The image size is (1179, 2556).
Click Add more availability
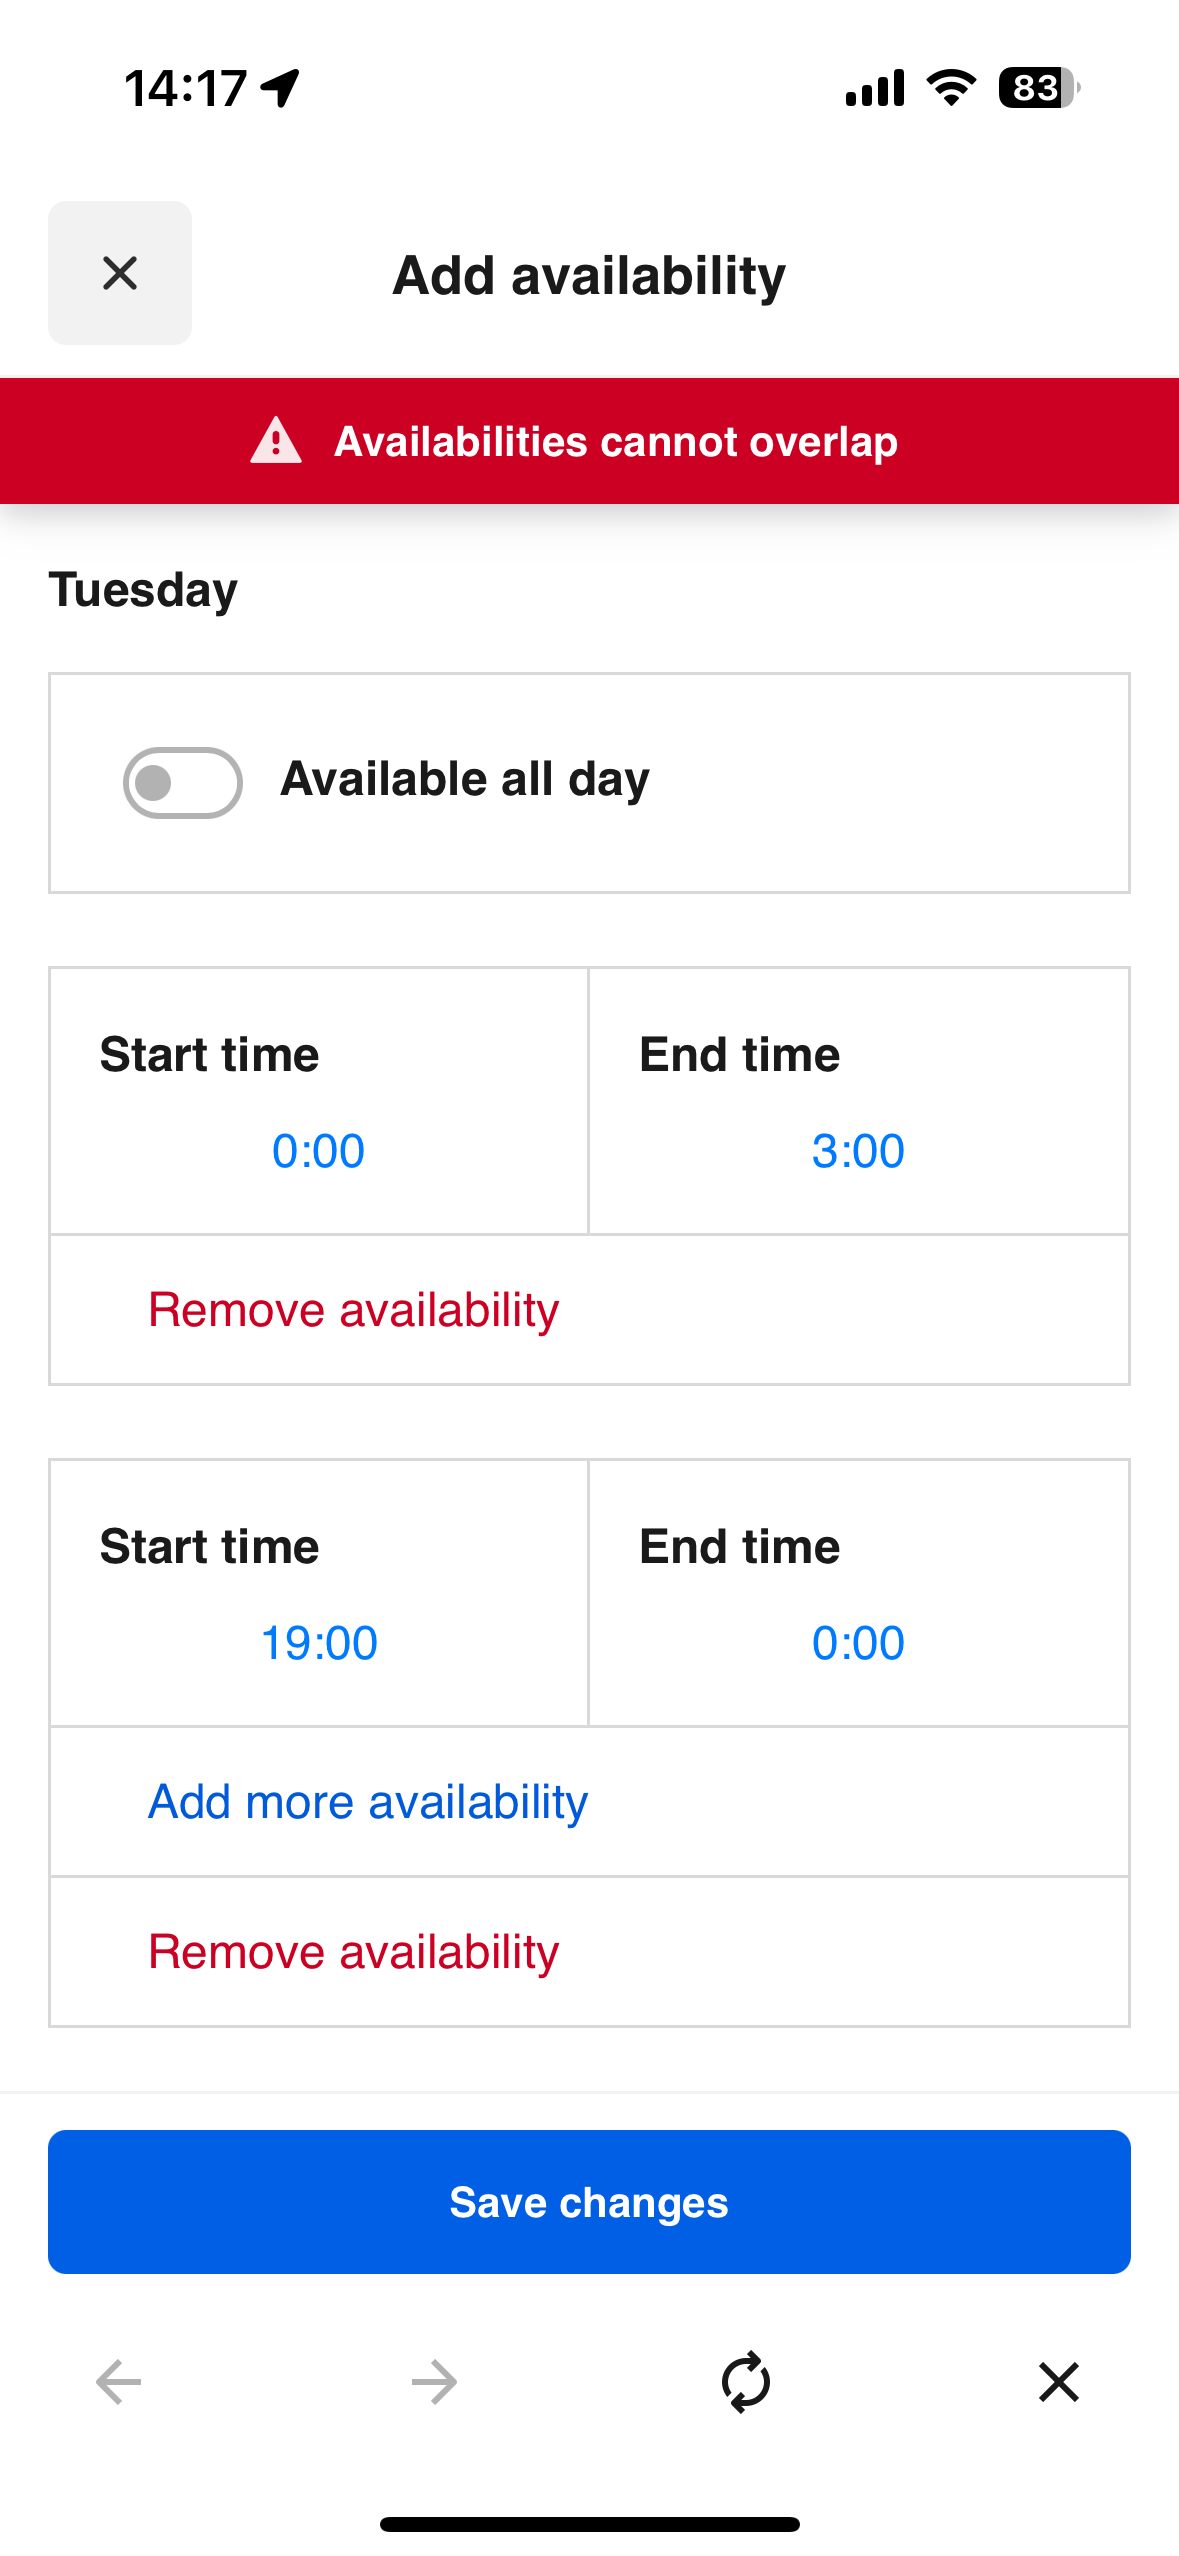coord(368,1800)
